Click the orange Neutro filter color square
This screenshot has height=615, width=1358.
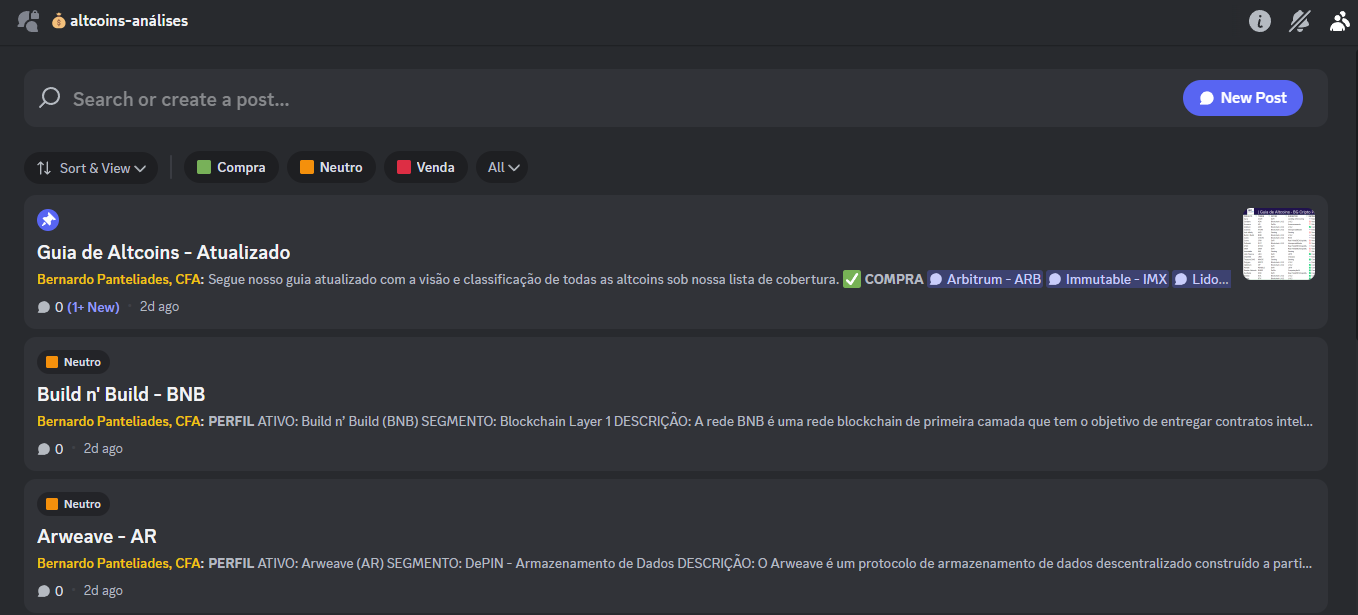(x=307, y=167)
